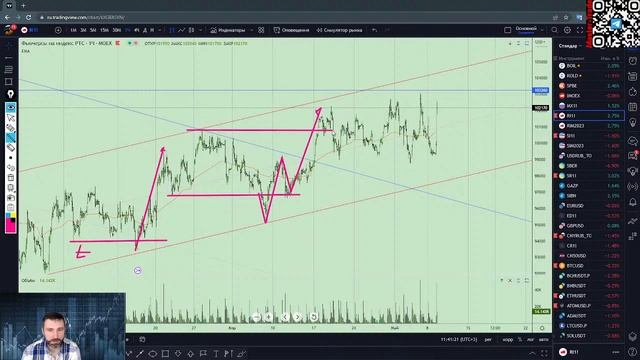Image resolution: width=640 pixels, height=360 pixels.
Task: Switch to the 1H timeframe
Action: coord(128,30)
